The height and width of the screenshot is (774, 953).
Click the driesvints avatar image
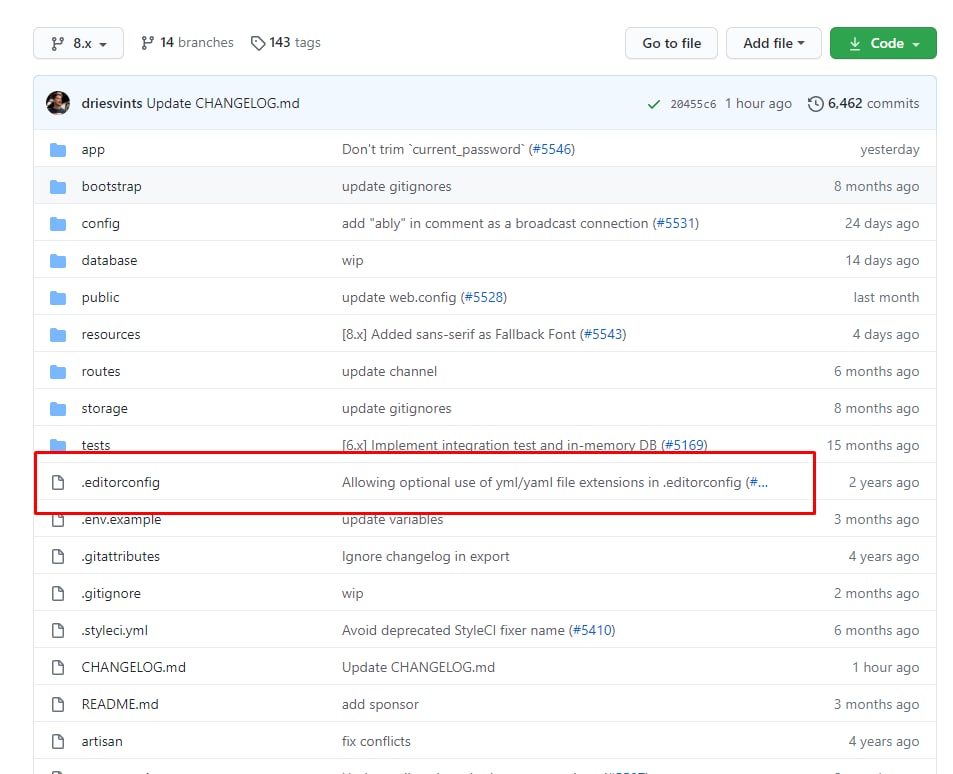[58, 103]
